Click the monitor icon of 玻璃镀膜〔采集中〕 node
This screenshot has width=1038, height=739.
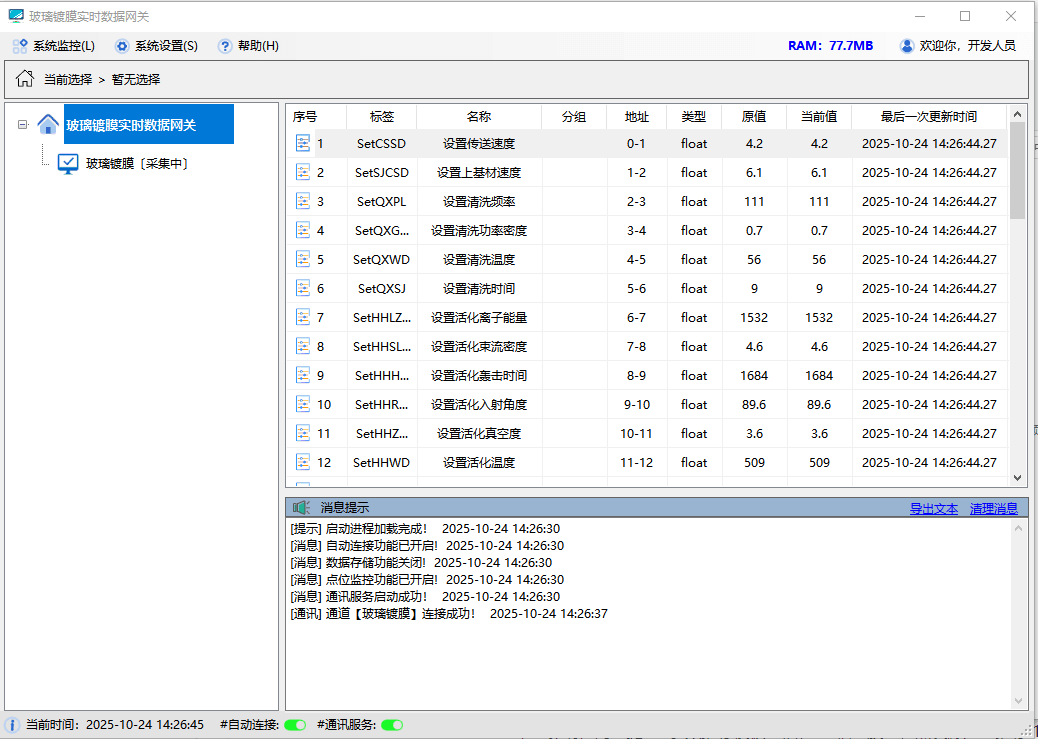pos(66,164)
